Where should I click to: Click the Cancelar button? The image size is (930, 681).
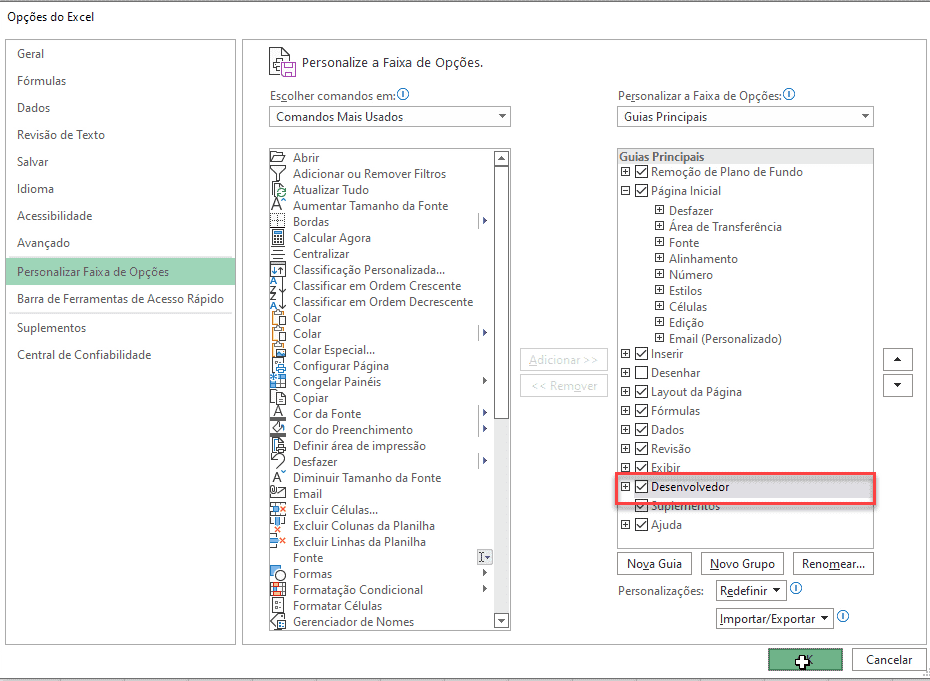point(888,660)
